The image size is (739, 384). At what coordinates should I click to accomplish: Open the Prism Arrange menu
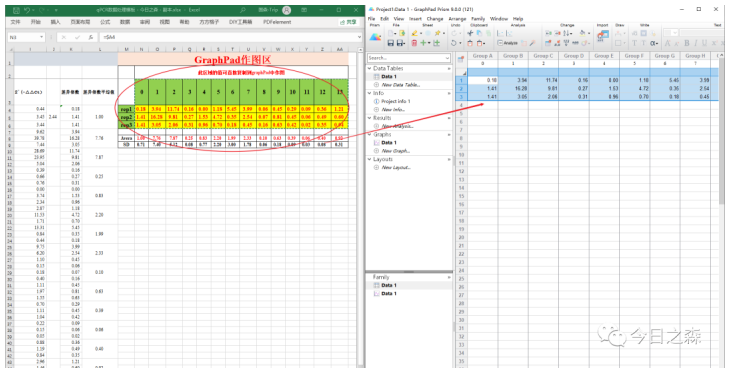point(457,19)
